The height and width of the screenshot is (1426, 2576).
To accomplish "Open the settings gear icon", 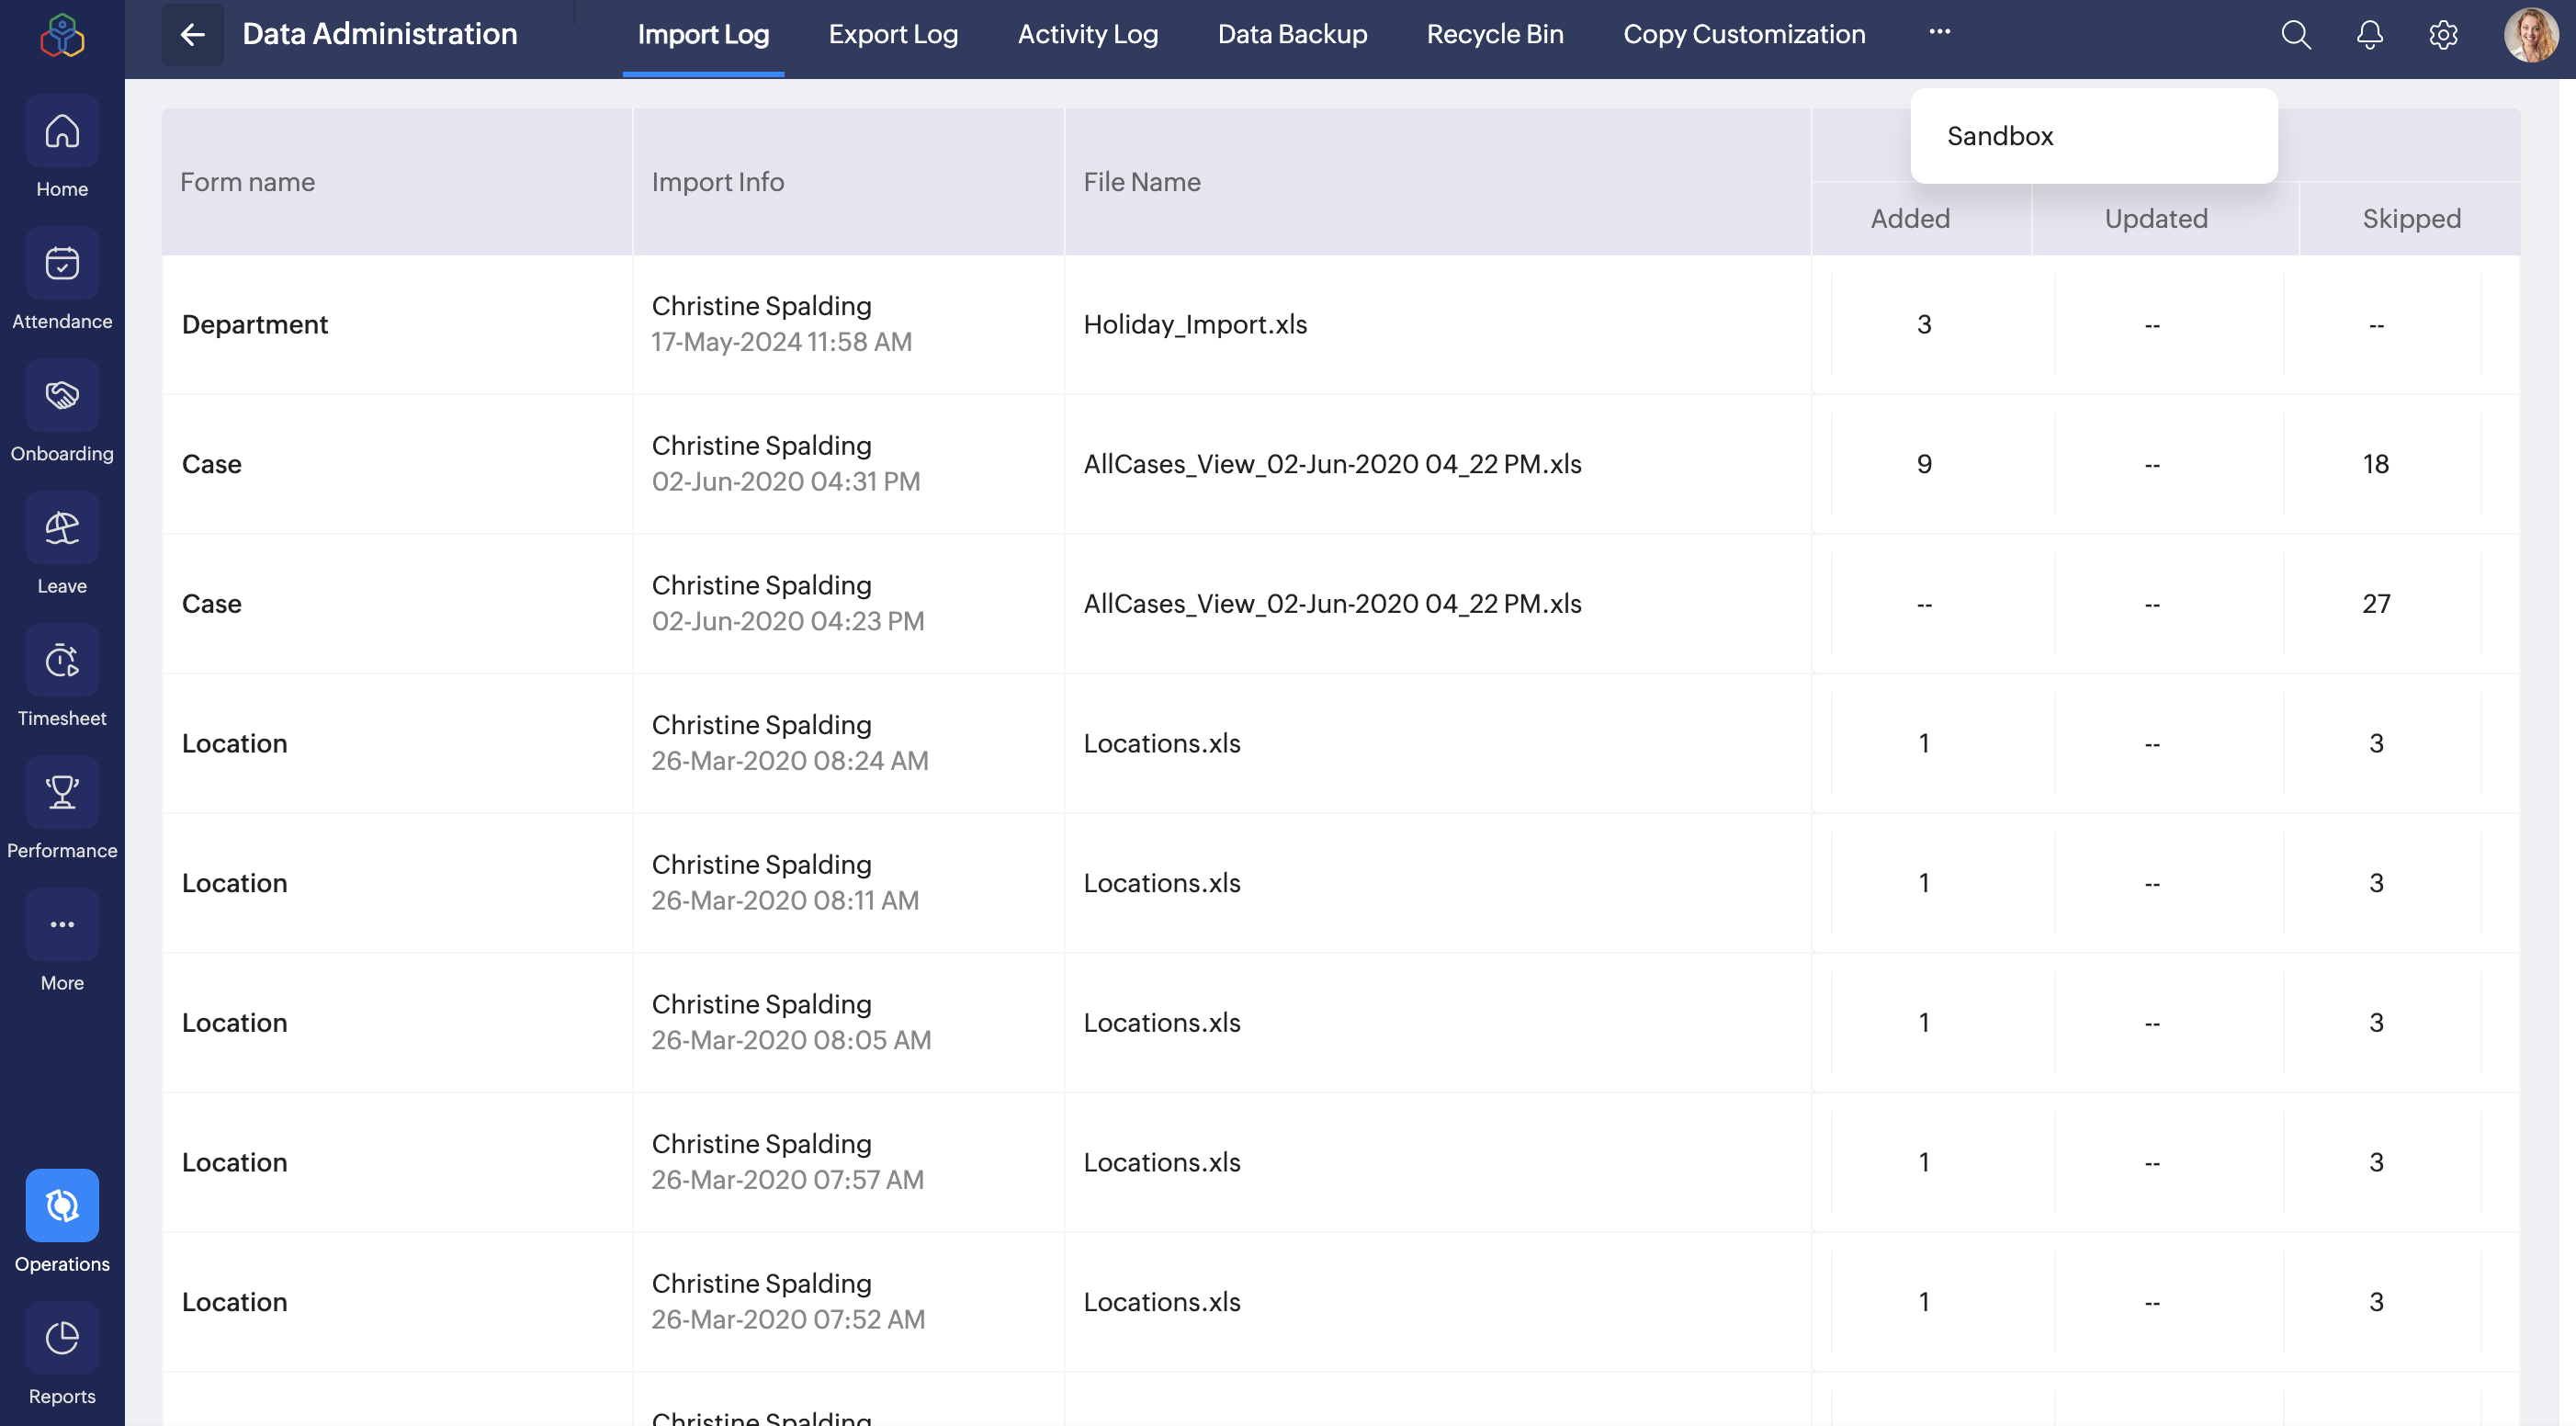I will click(x=2443, y=35).
